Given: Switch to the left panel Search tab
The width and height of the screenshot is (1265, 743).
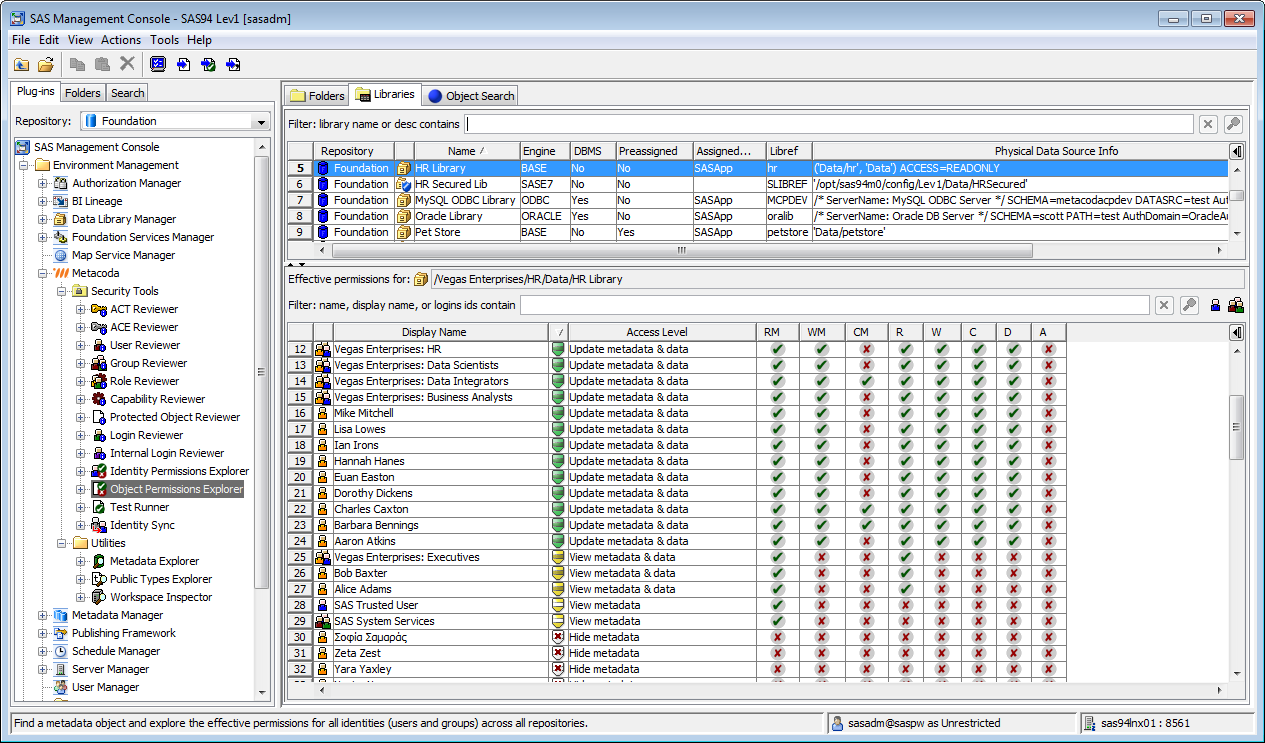Looking at the screenshot, I should coord(127,93).
